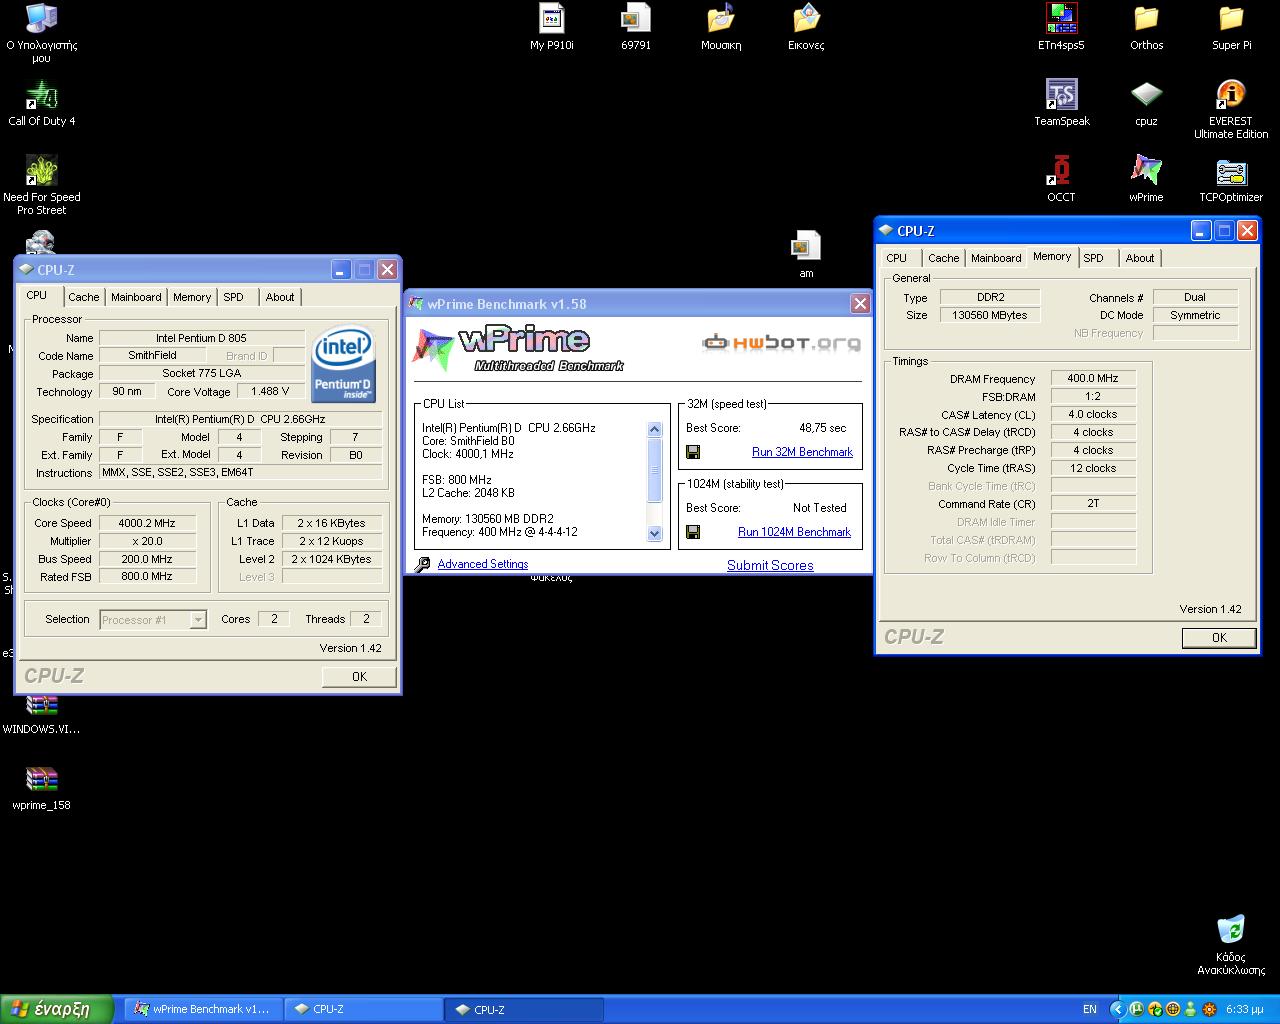
Task: Click the save icon next to Run 32M Benchmark
Action: point(693,452)
